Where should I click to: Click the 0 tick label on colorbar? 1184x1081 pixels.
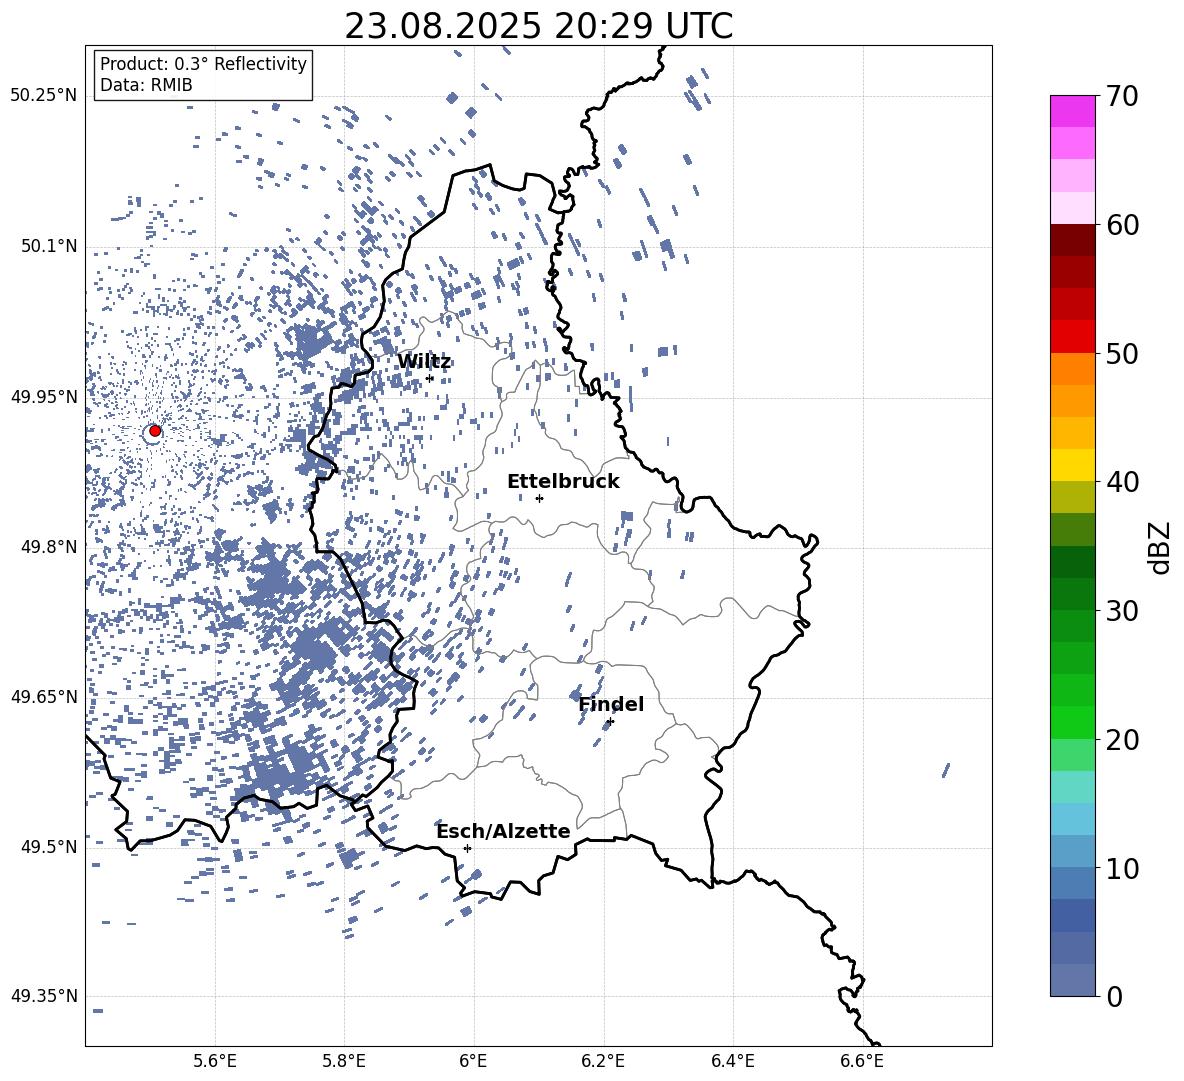[x=1113, y=996]
